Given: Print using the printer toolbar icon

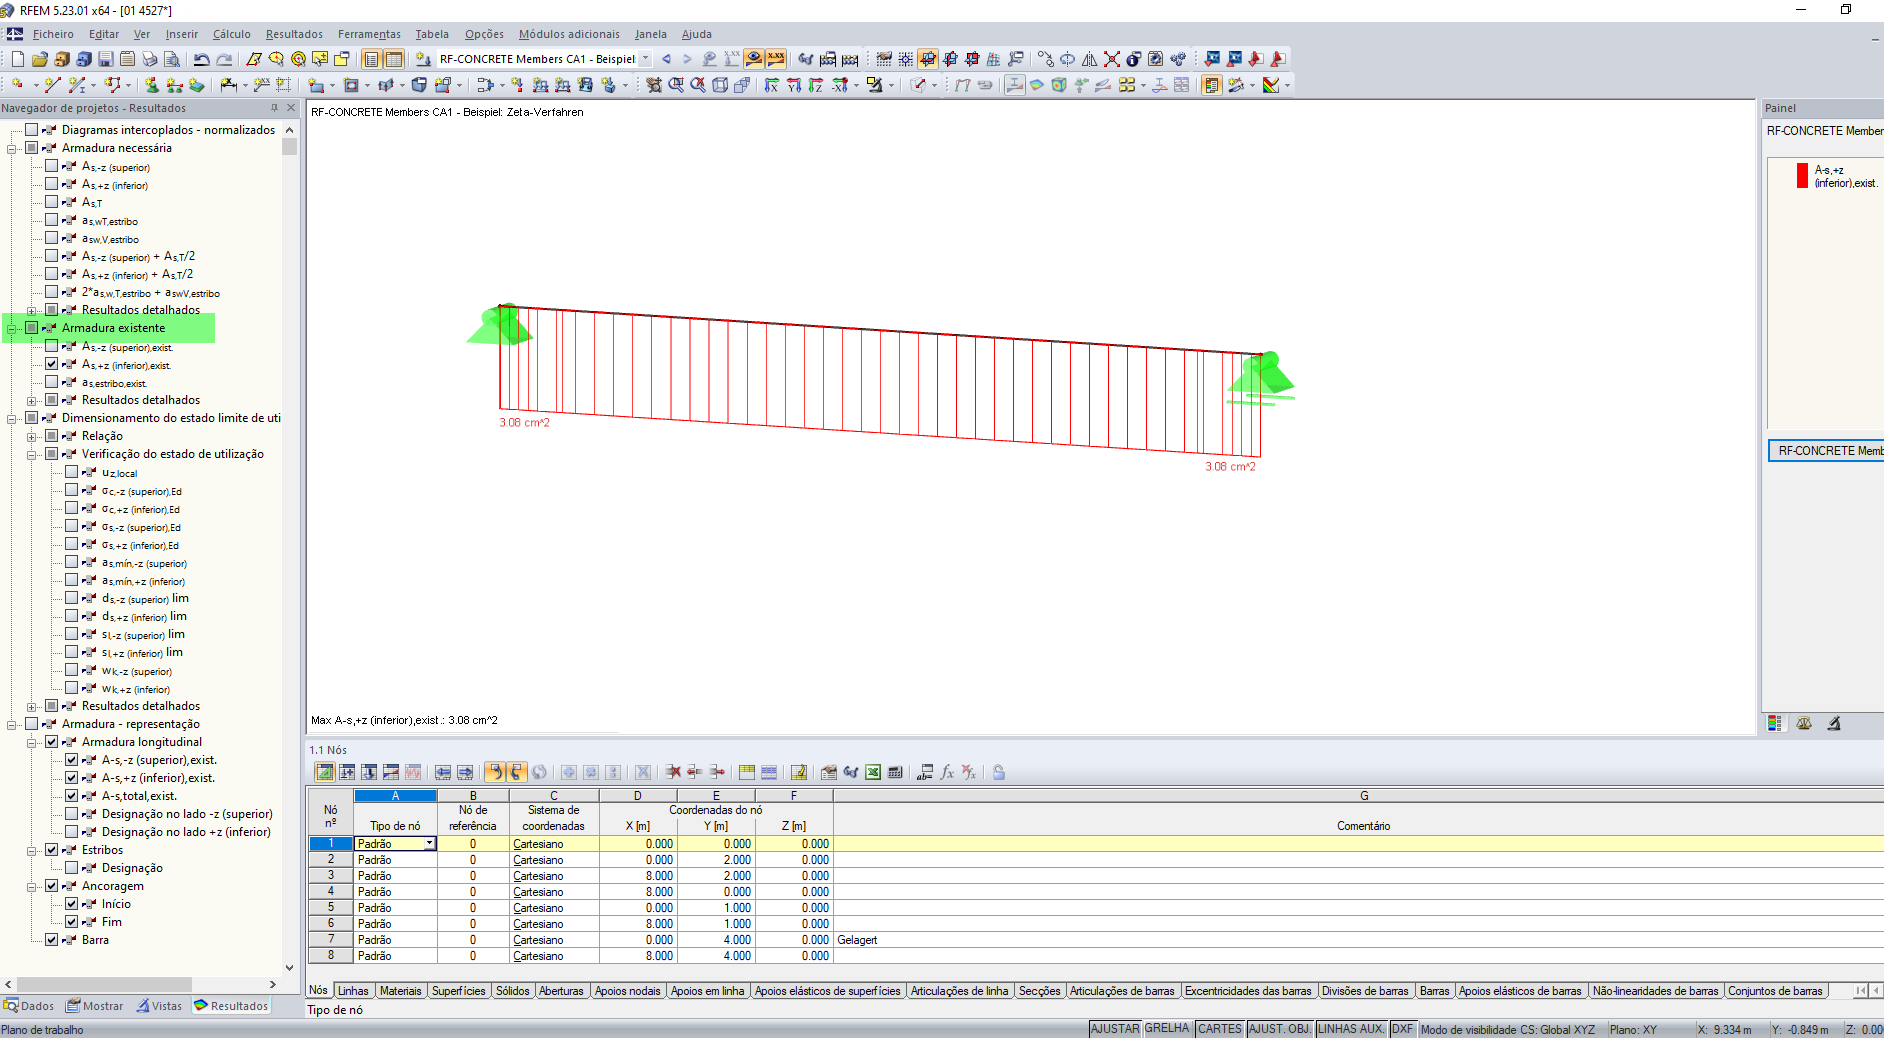Looking at the screenshot, I should [150, 59].
